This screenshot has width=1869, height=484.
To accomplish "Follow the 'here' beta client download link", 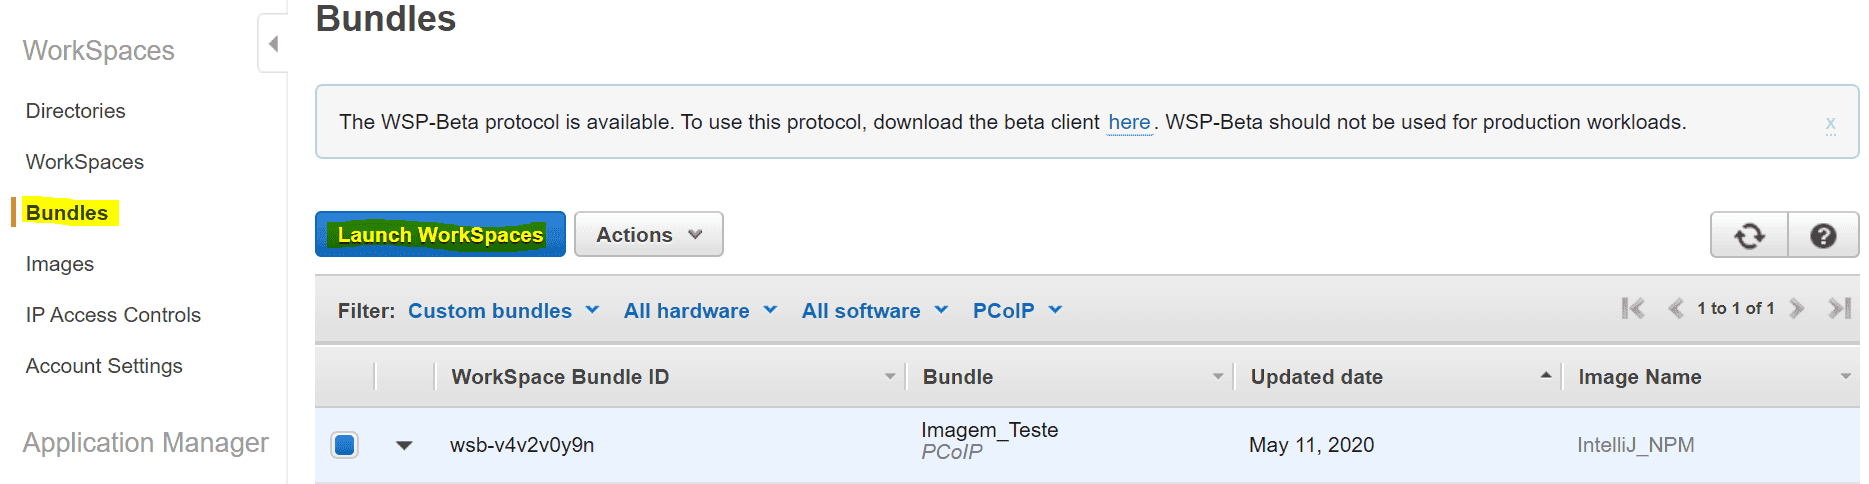I will pyautogui.click(x=1129, y=122).
